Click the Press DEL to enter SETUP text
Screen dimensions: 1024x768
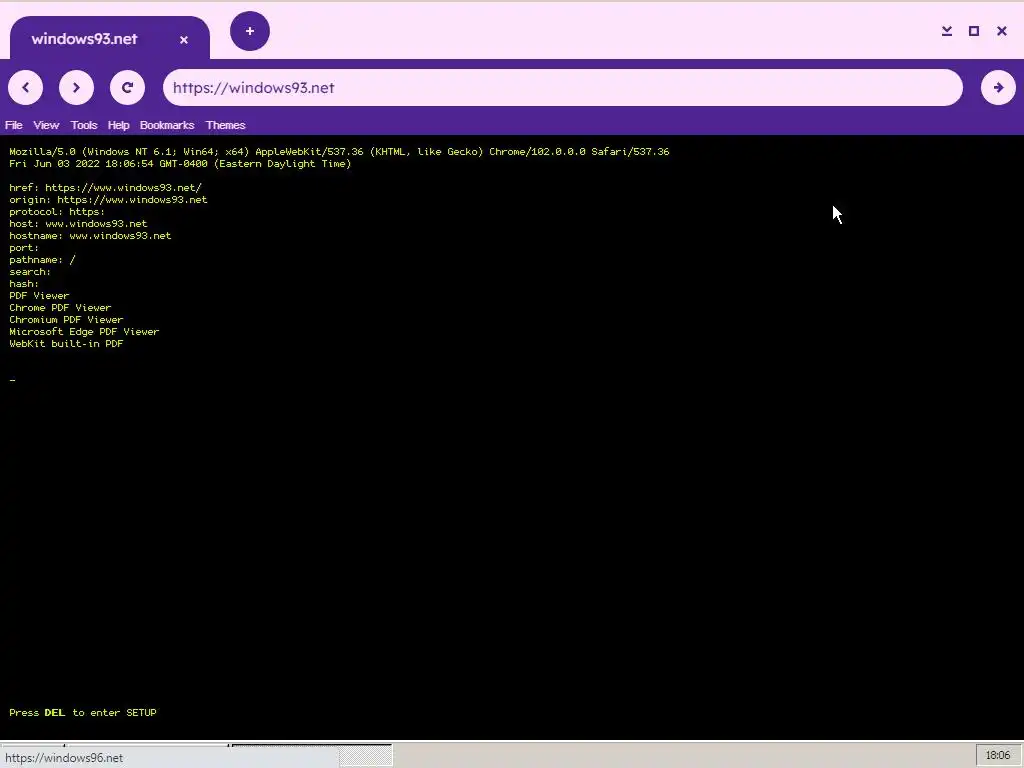pos(83,712)
